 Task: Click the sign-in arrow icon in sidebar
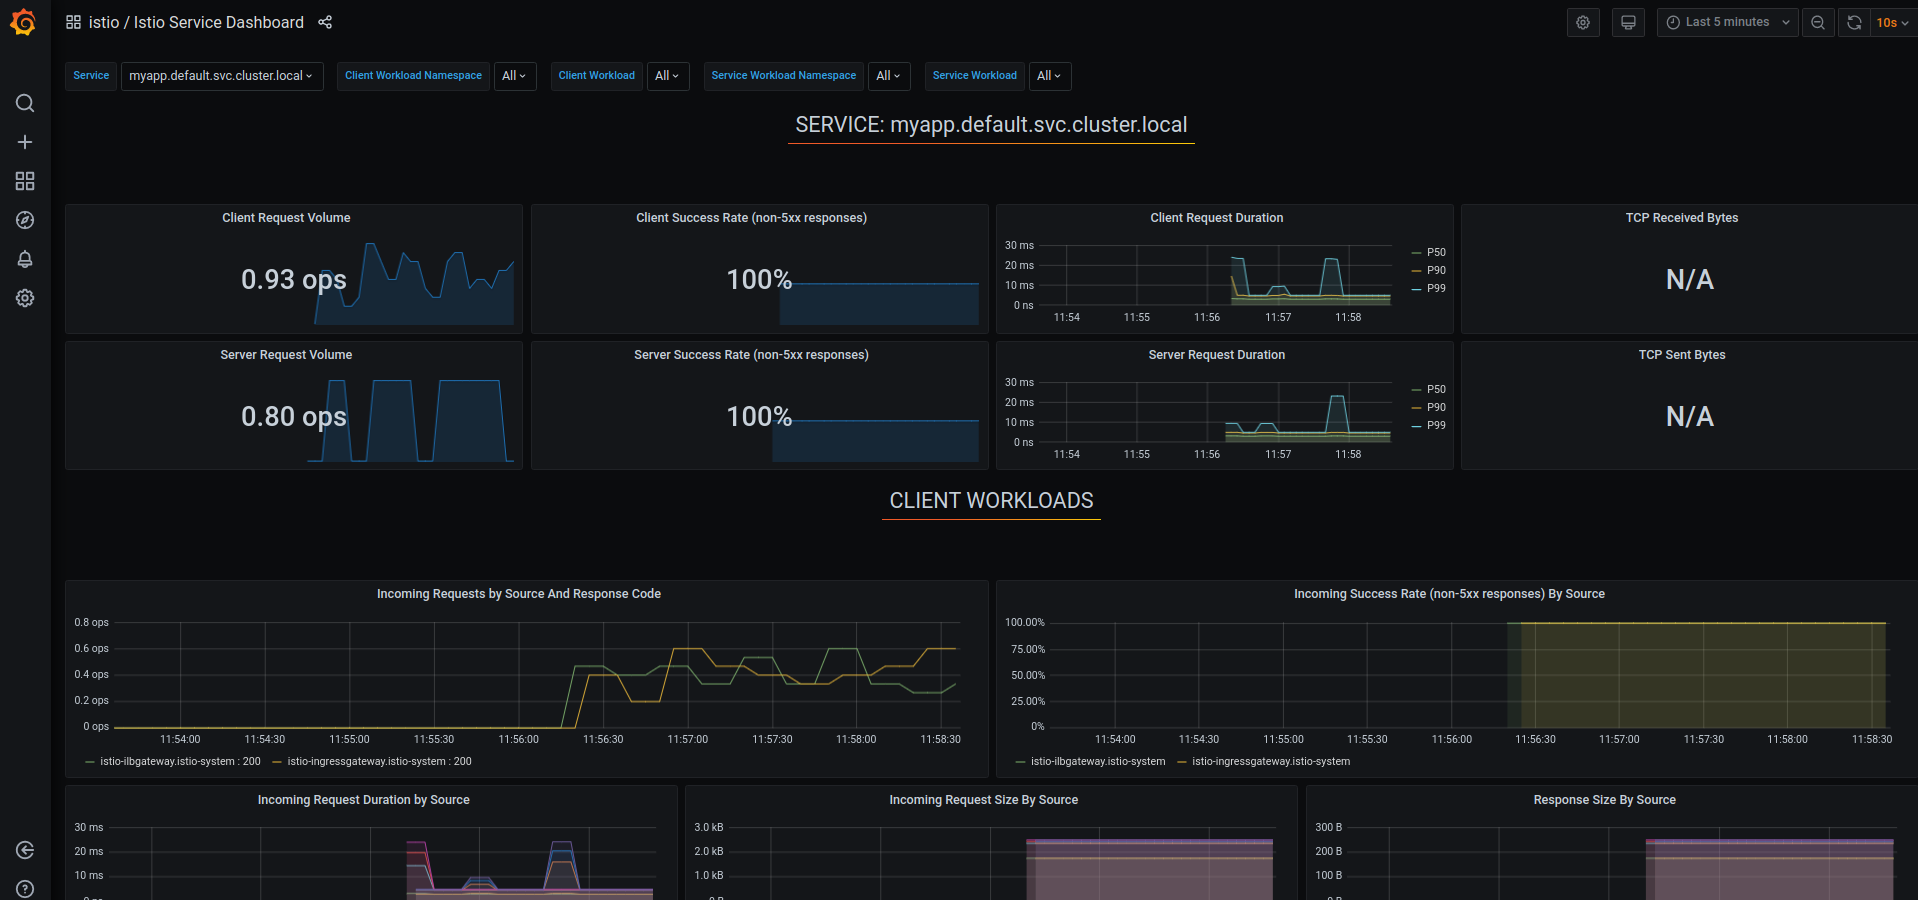(25, 850)
